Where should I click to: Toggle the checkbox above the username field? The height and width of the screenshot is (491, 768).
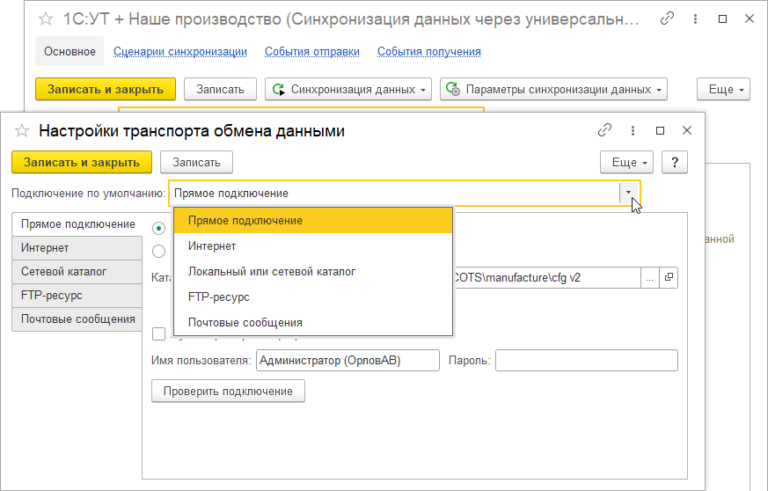[159, 334]
